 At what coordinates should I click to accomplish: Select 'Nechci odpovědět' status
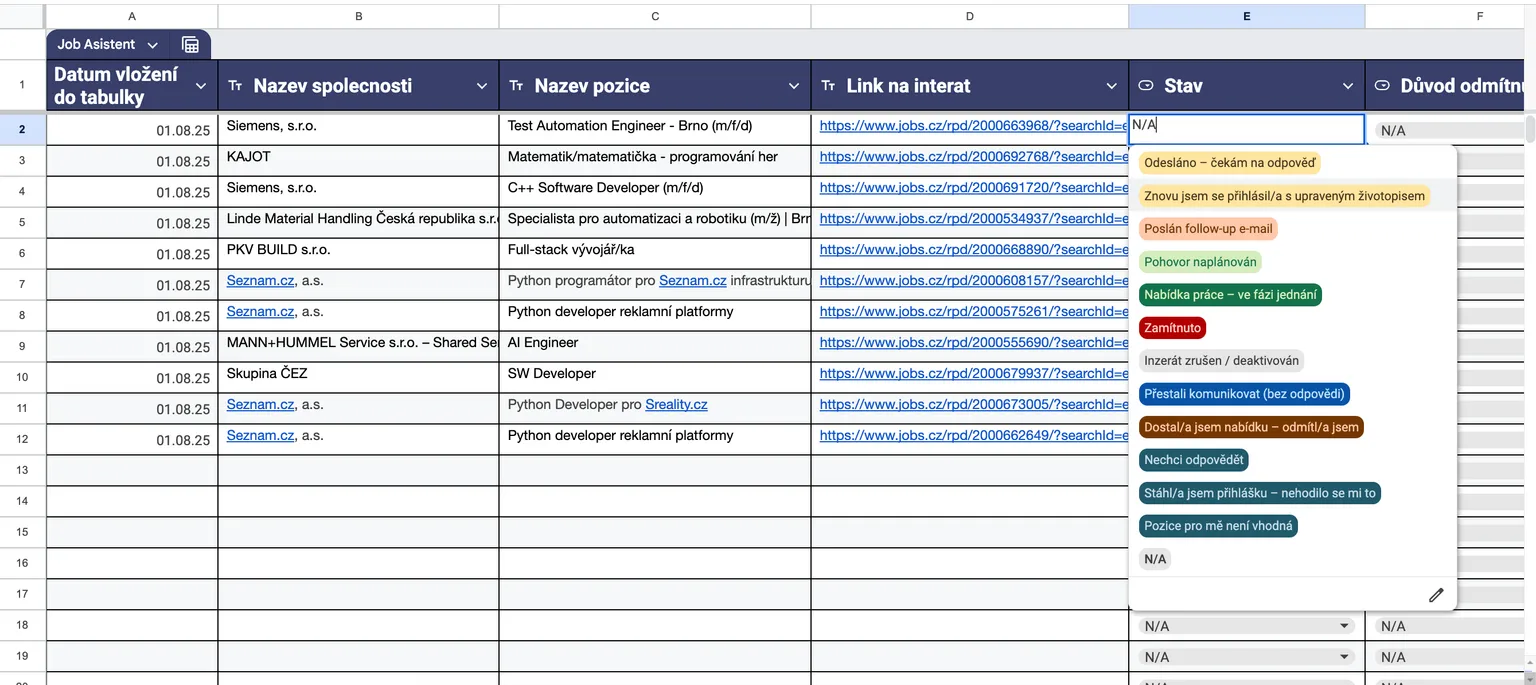pos(1194,460)
